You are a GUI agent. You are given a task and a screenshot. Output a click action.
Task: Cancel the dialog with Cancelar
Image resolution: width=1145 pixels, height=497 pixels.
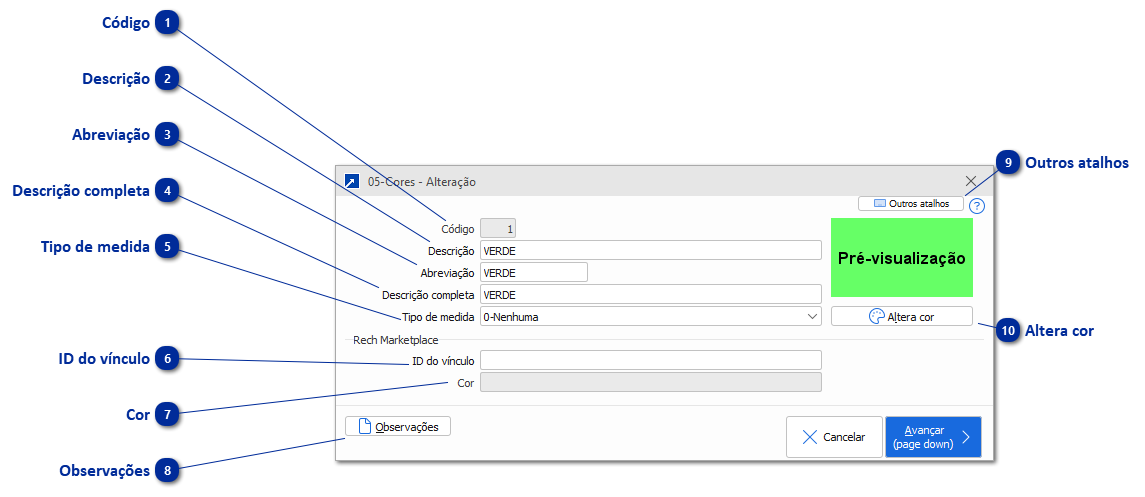pyautogui.click(x=834, y=436)
